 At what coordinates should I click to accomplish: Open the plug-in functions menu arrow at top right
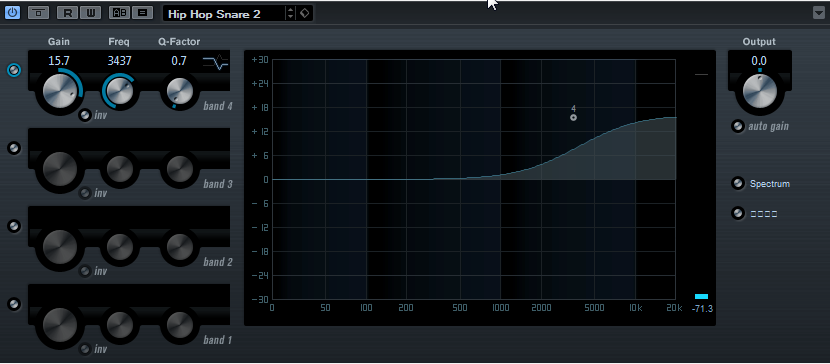pos(818,13)
